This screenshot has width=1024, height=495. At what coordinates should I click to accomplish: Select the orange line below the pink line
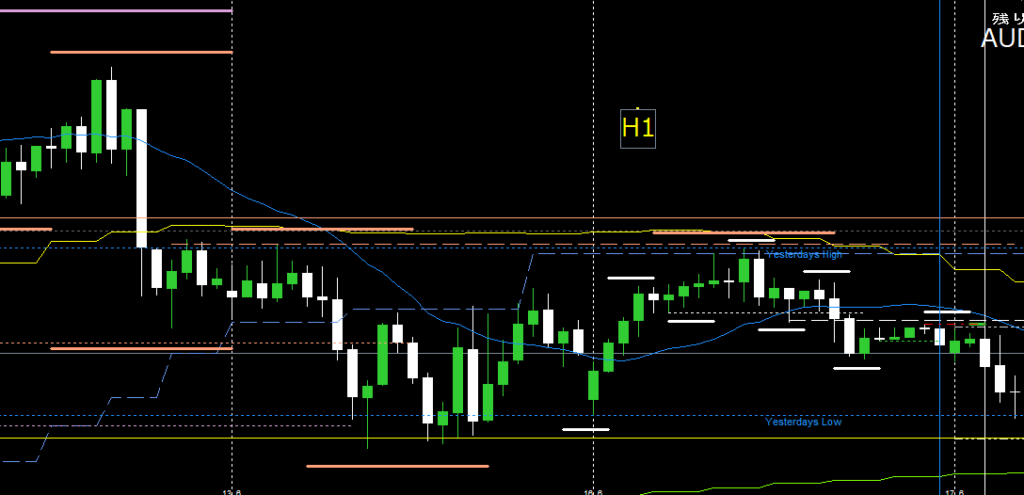(x=140, y=52)
